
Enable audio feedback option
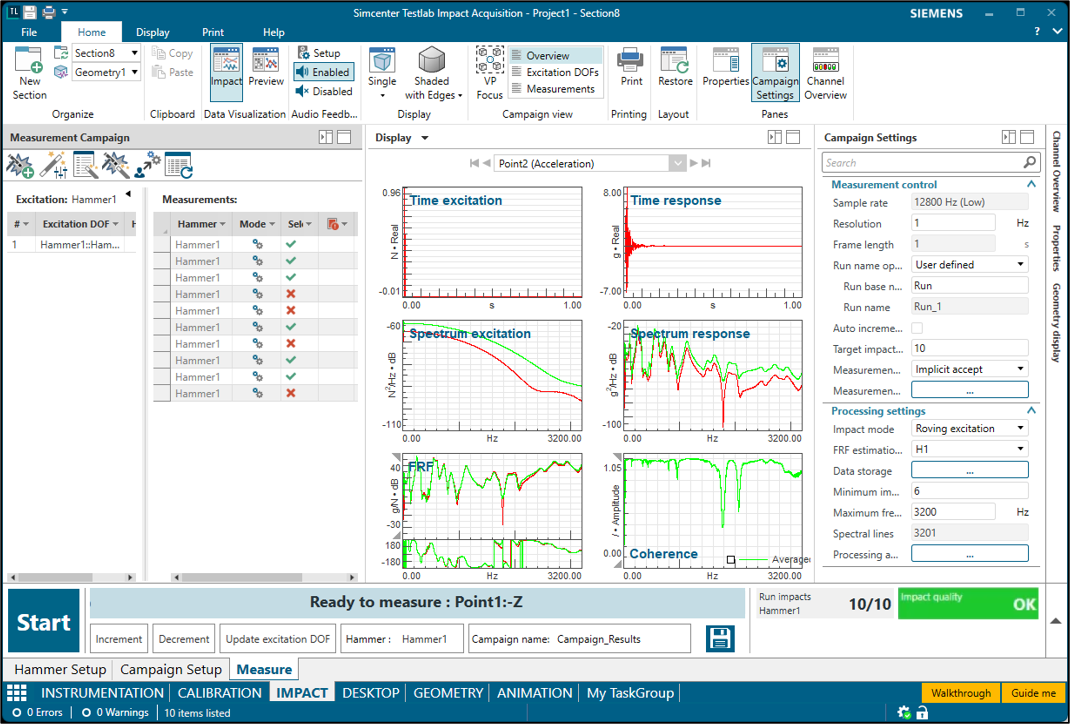(322, 72)
